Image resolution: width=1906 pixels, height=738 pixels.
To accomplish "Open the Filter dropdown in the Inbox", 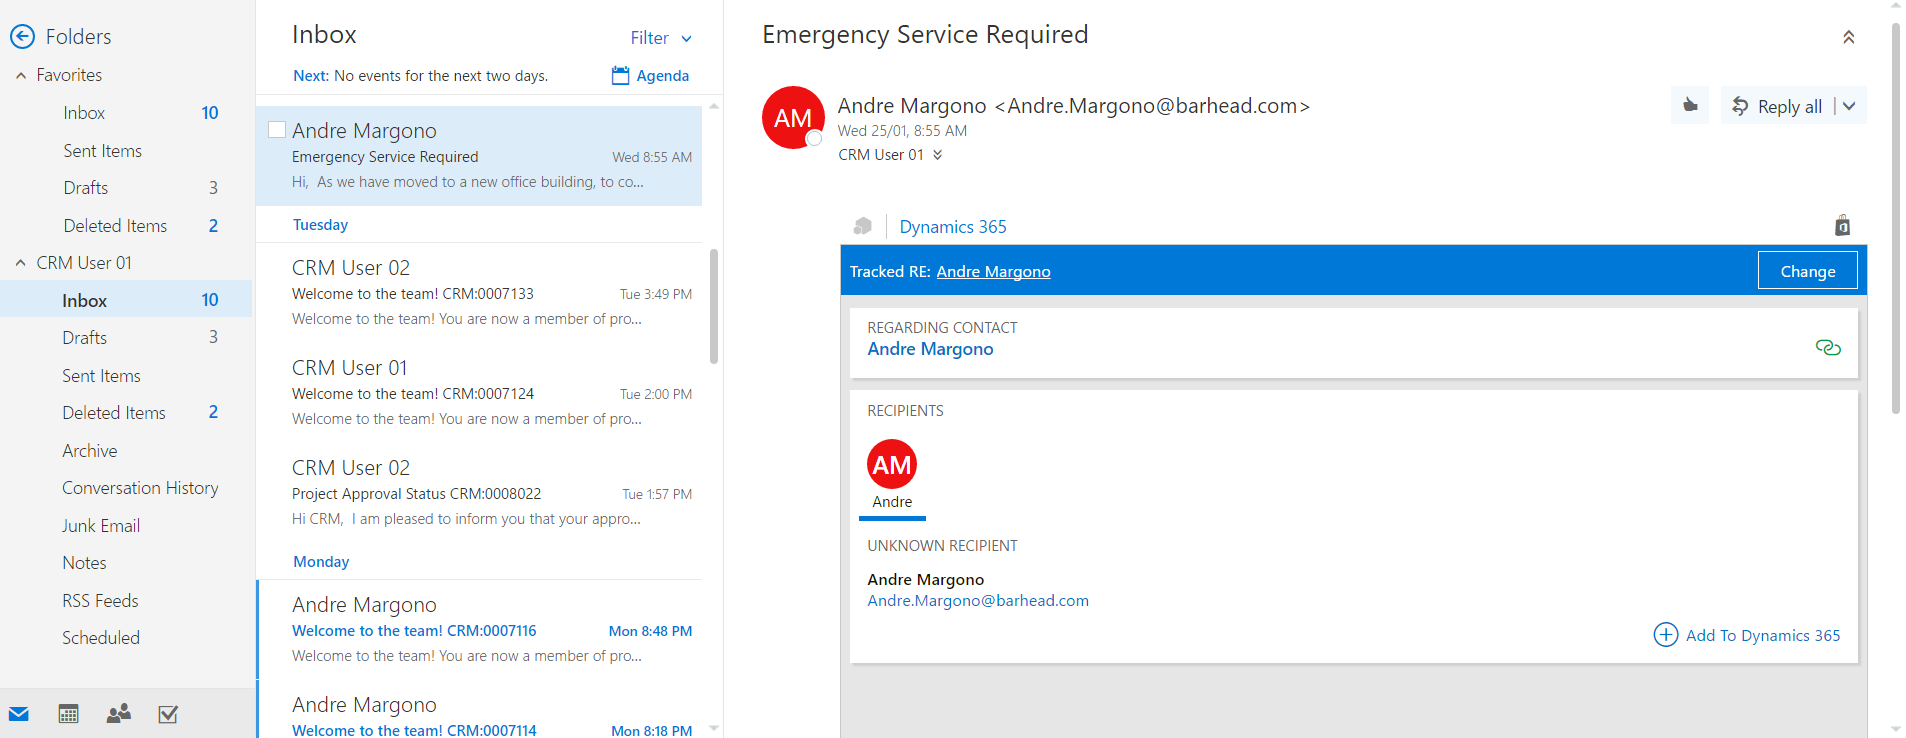I will (660, 38).
